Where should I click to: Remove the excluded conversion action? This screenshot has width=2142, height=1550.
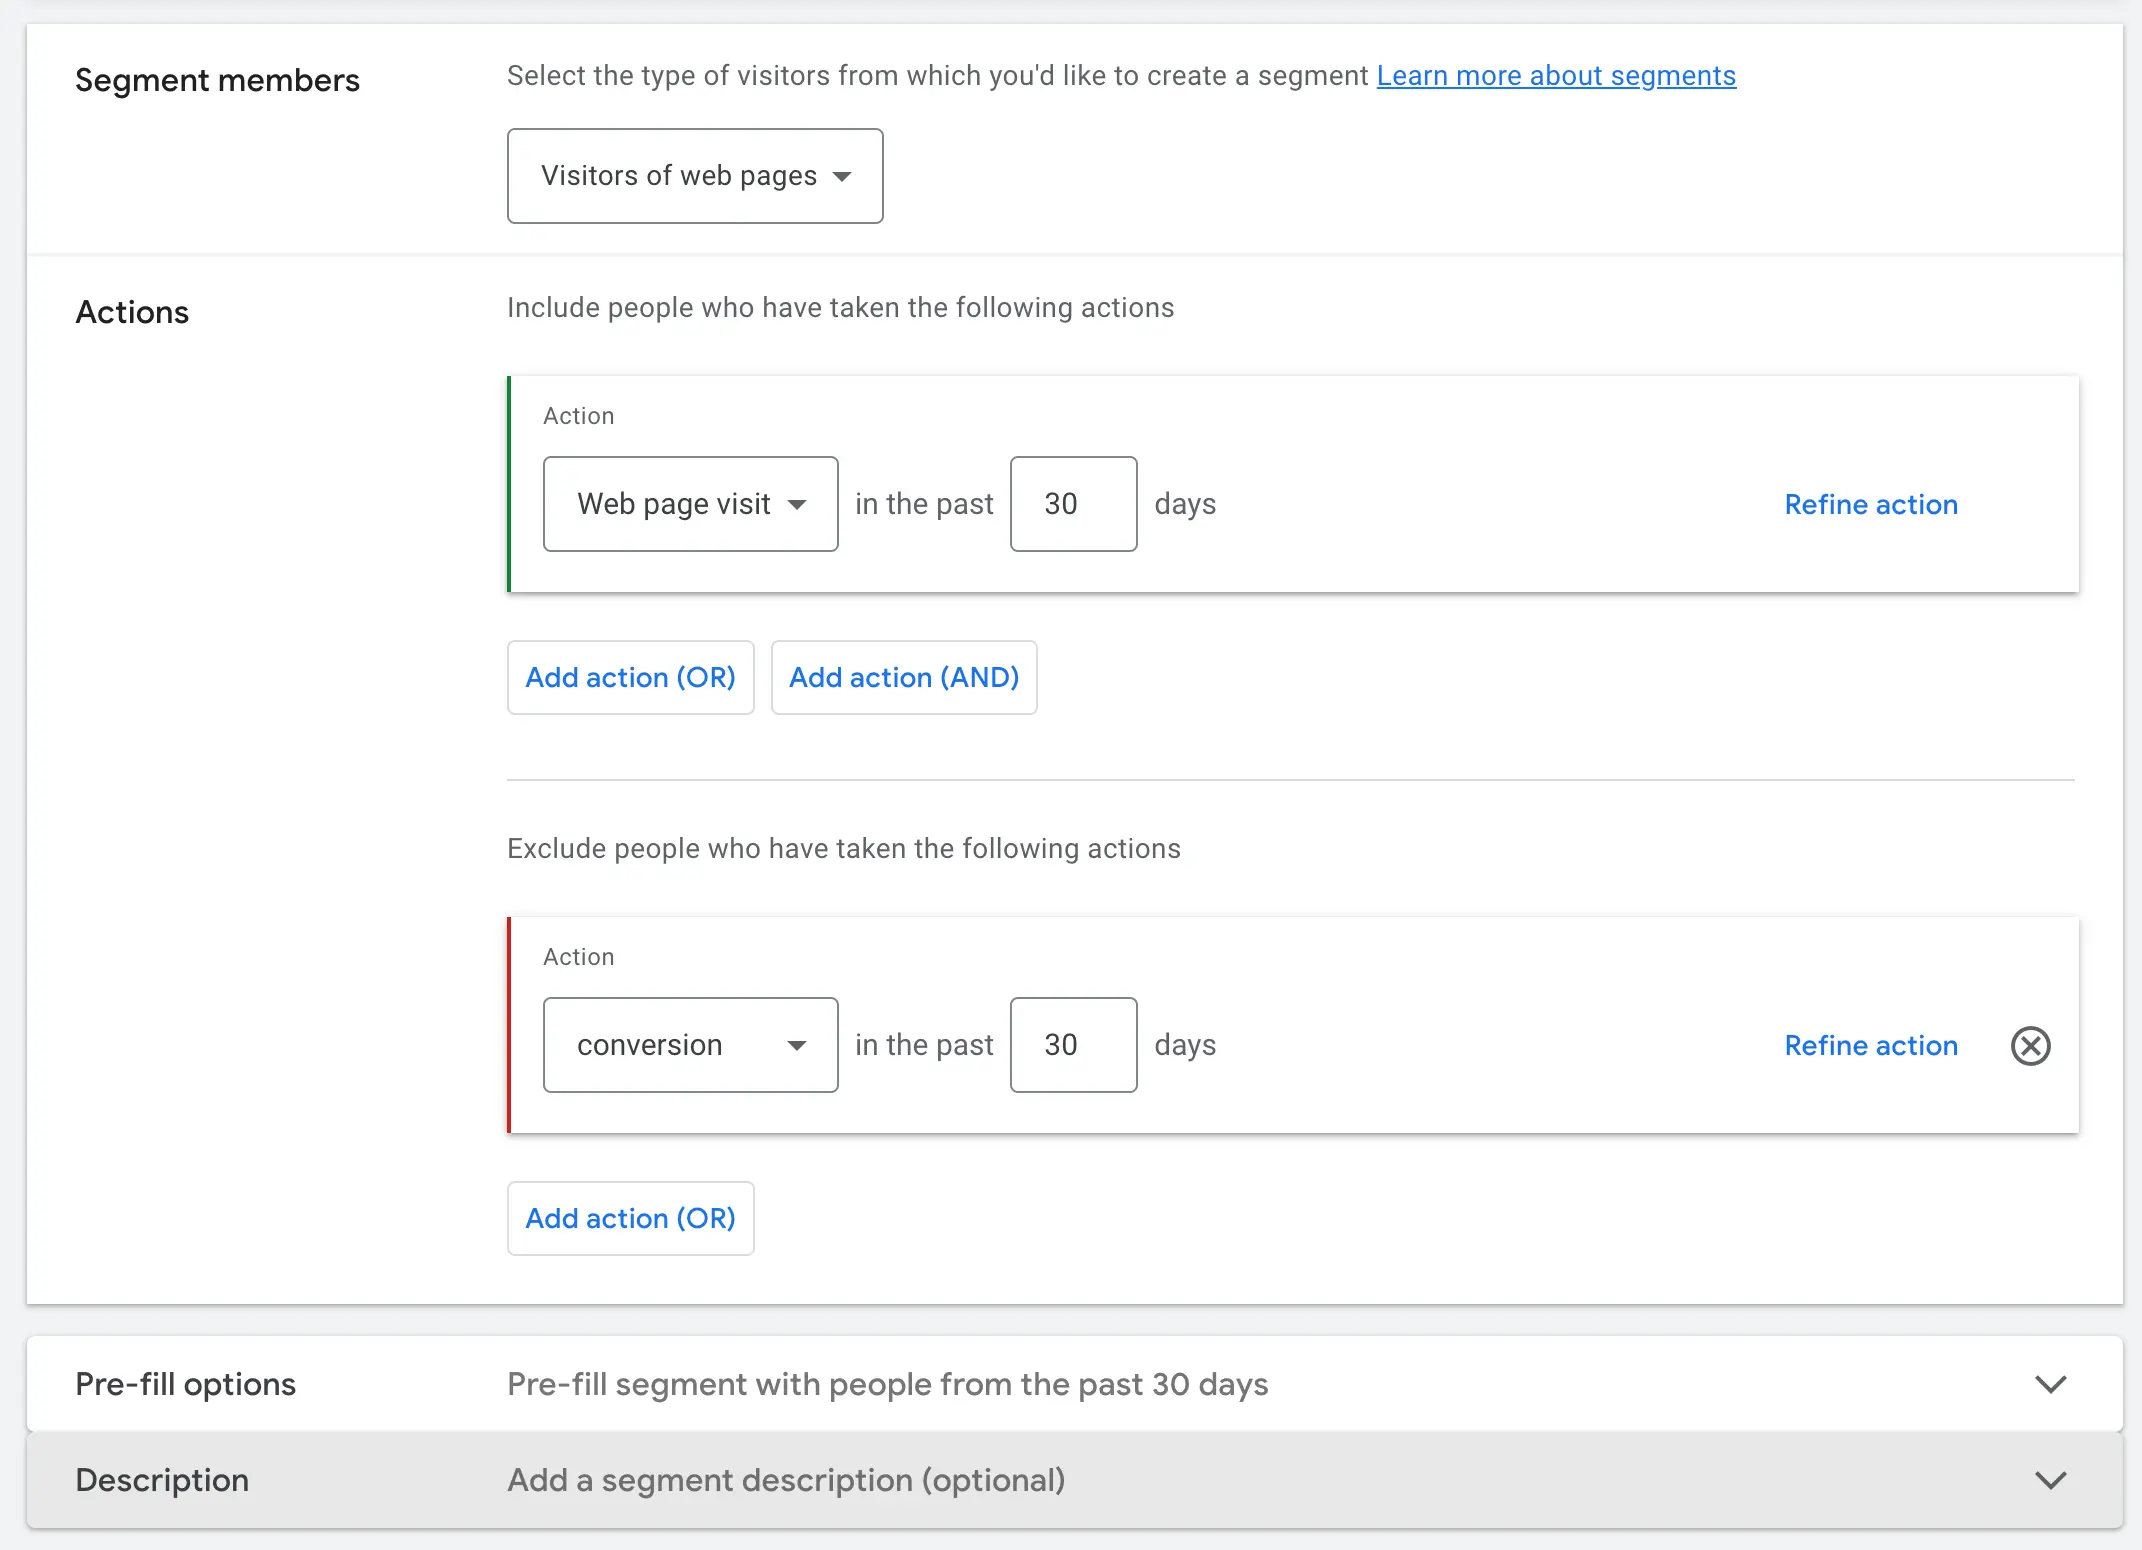pos(2030,1046)
